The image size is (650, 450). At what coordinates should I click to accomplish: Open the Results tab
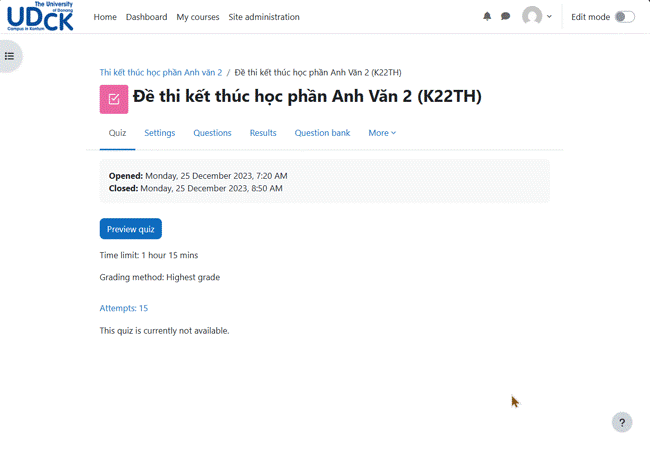263,133
